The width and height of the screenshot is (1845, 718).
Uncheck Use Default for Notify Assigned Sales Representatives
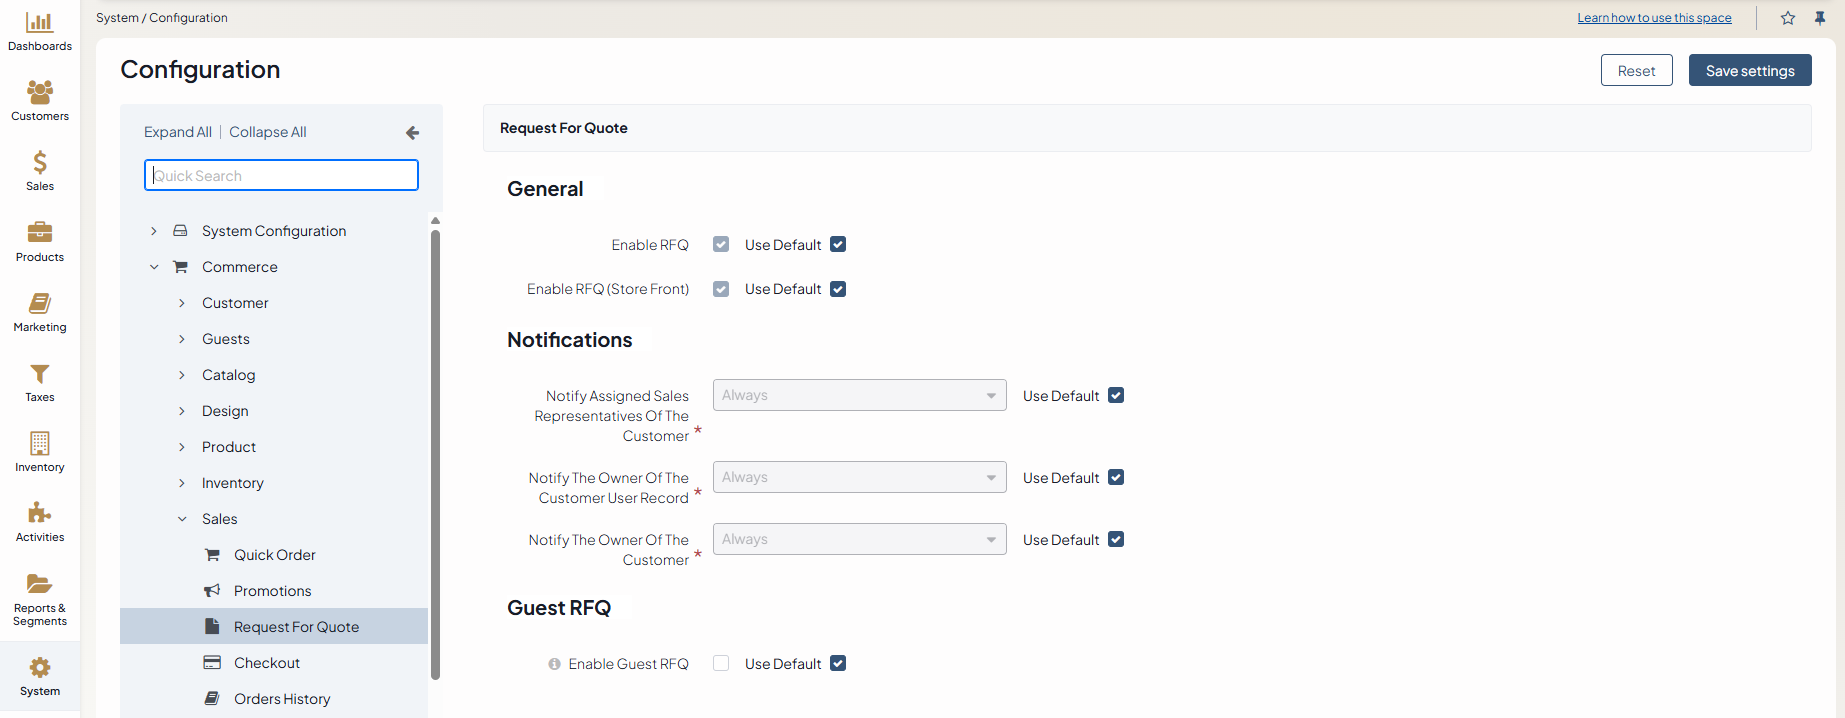[1116, 396]
